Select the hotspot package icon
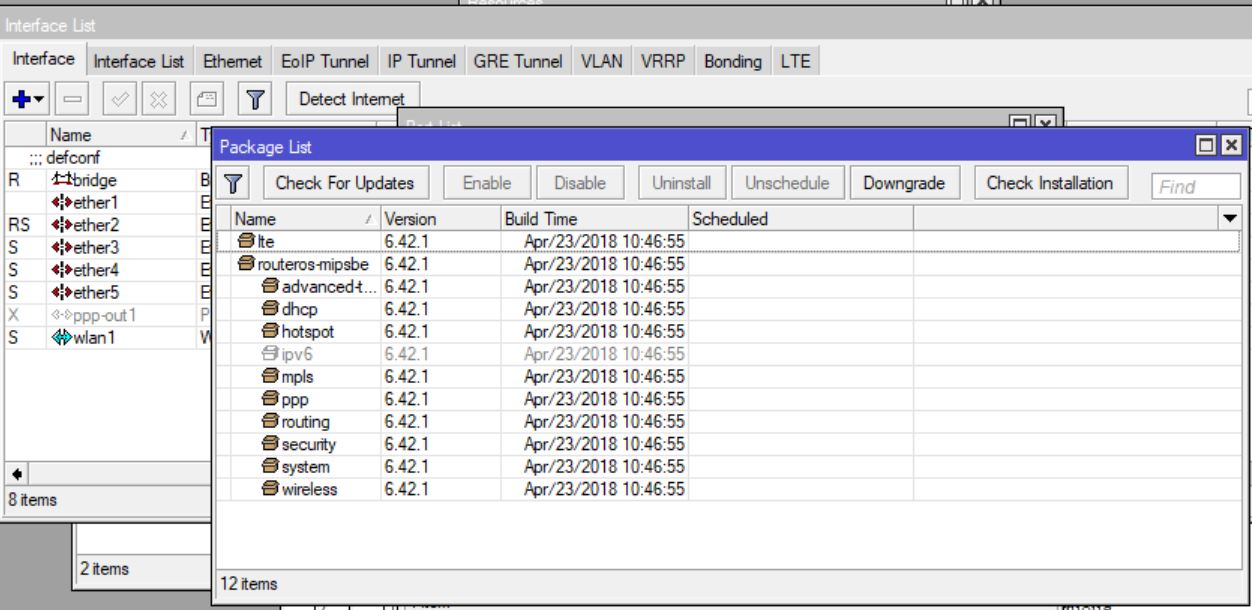 270,331
